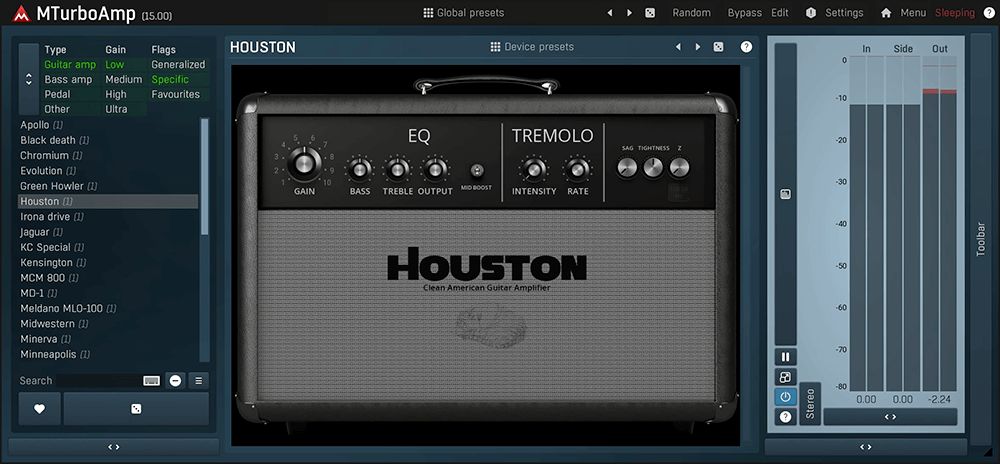Click the Sleeping status indicator
Screen dimensions: 1000x464
tap(955, 13)
